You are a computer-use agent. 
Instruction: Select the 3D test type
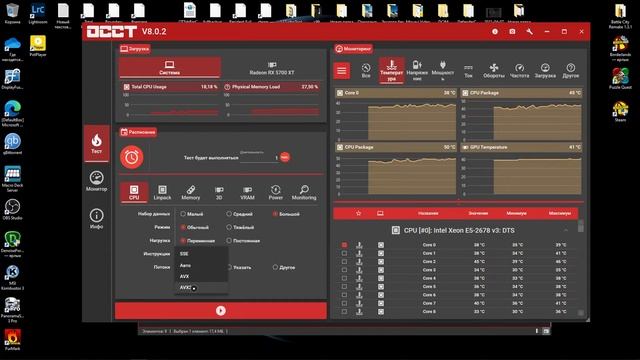[x=219, y=192]
